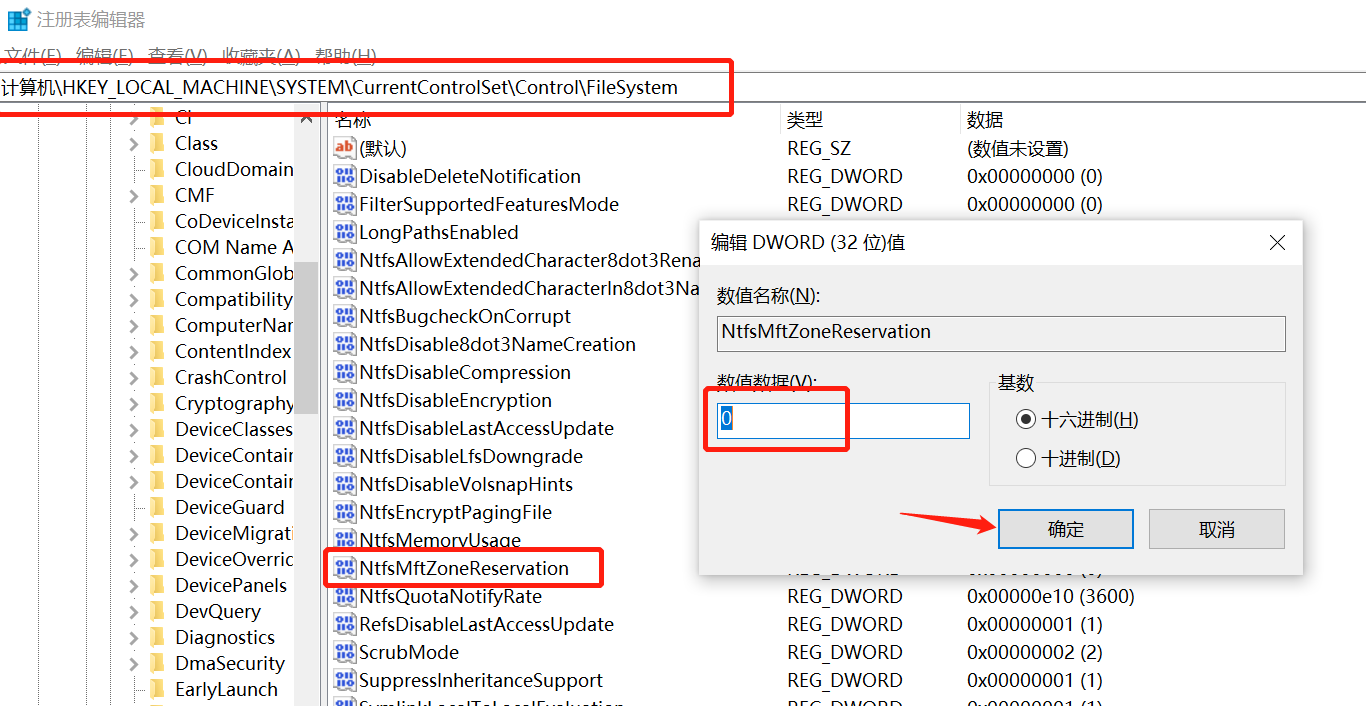Expand the Diagnostics tree node
Screen dimensions: 1366x706
click(134, 638)
